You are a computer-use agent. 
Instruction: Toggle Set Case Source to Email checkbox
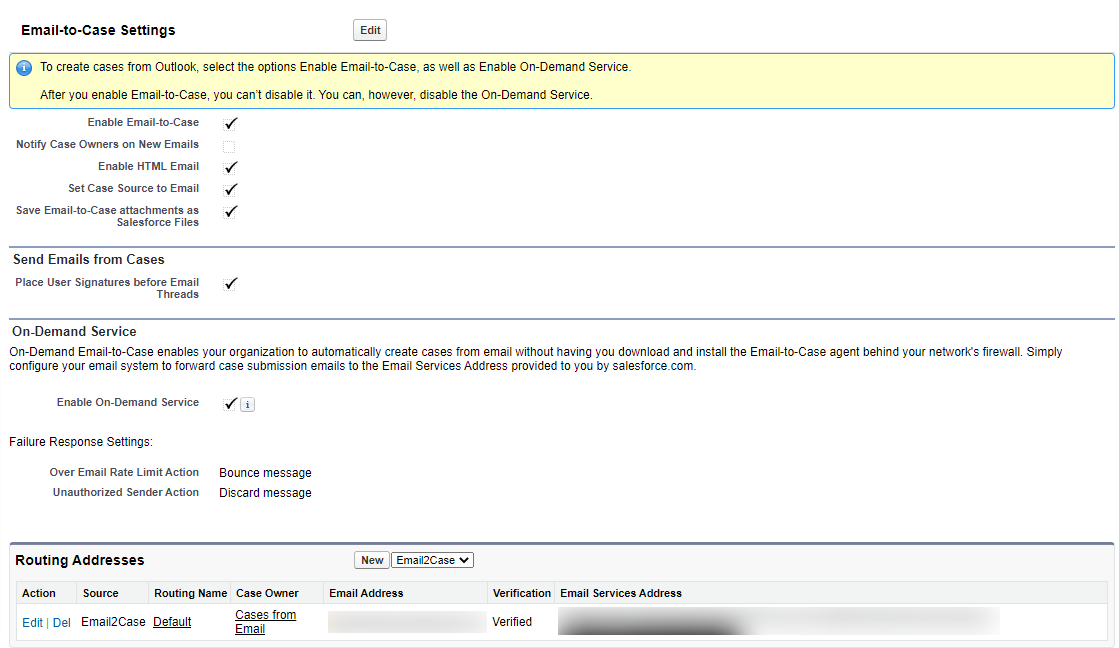(x=230, y=189)
